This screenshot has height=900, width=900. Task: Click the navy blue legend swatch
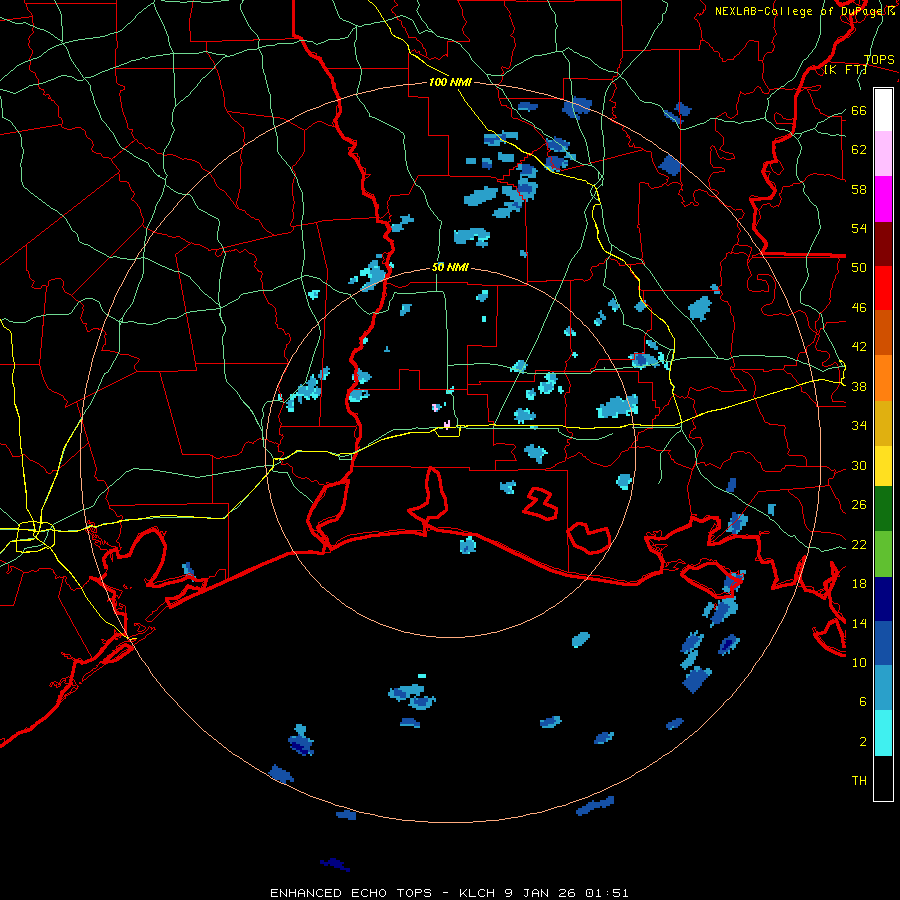click(883, 599)
